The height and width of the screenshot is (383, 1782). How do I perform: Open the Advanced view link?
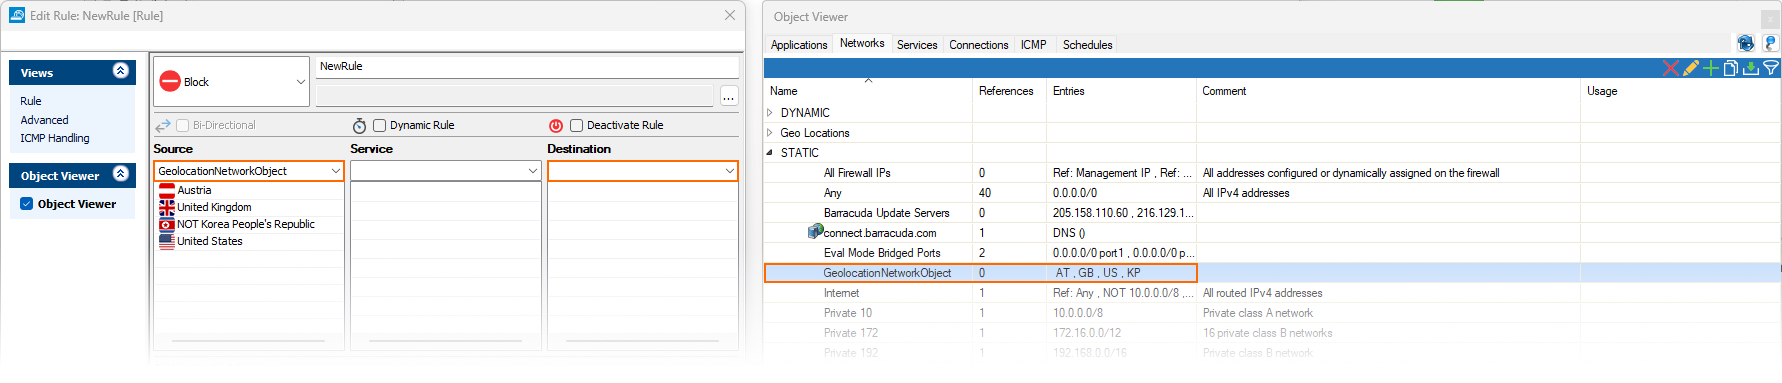tap(45, 120)
